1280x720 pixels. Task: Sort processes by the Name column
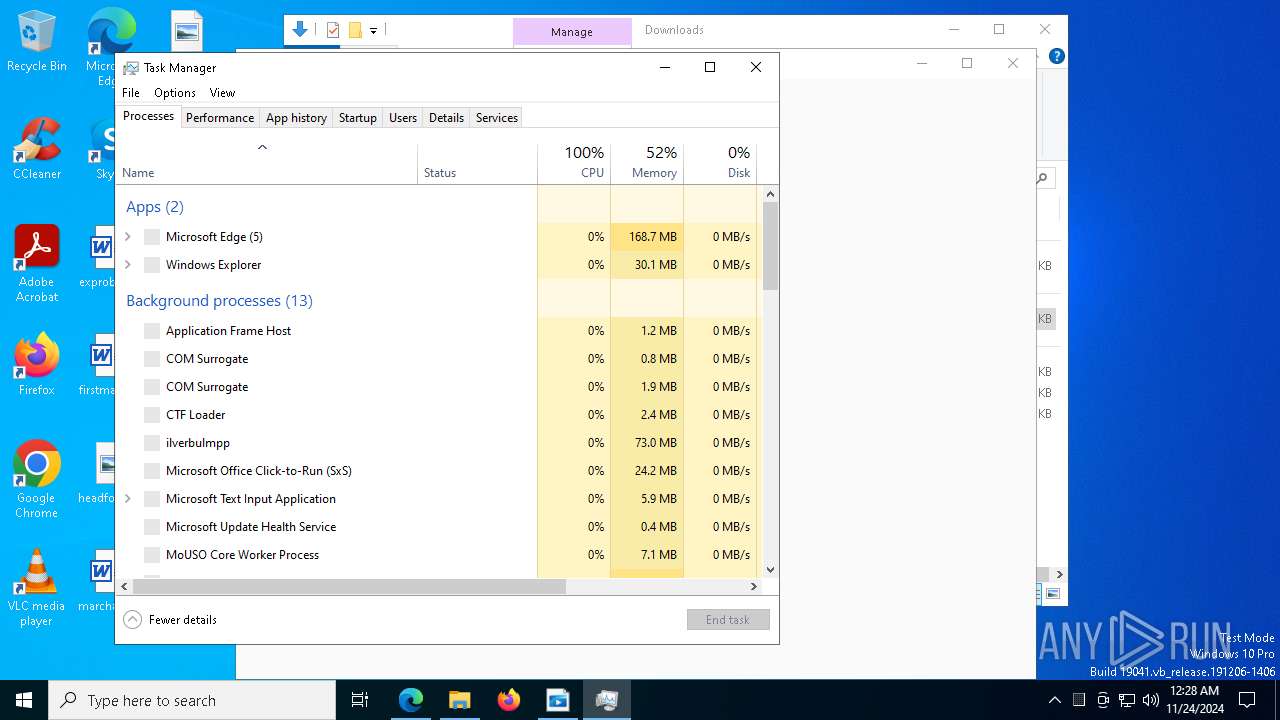[x=267, y=164]
